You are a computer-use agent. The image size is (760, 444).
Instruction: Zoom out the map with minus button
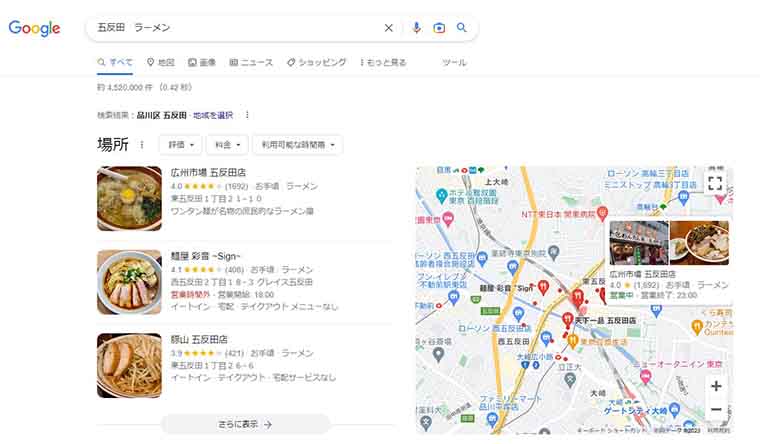pos(716,409)
